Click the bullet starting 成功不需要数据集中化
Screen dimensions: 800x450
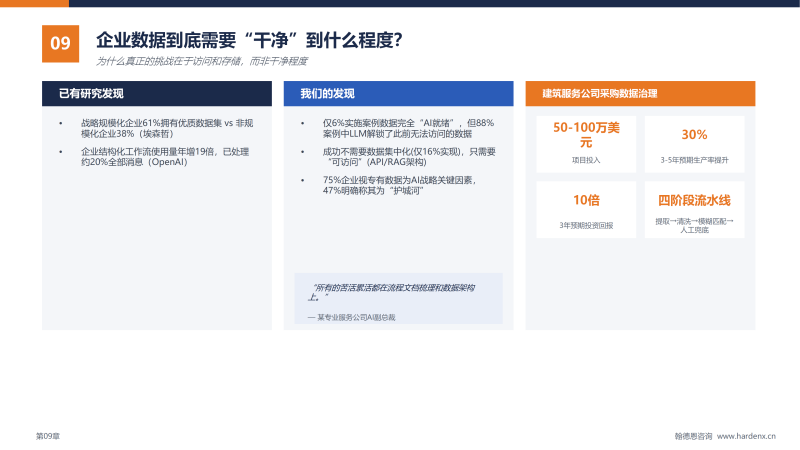coord(409,157)
